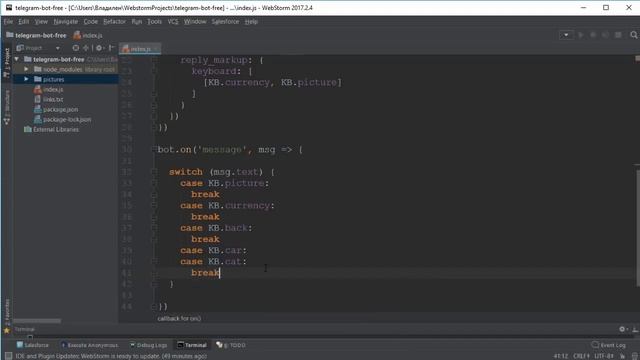Place cursor in 'case KB.back:' line

tap(216, 228)
